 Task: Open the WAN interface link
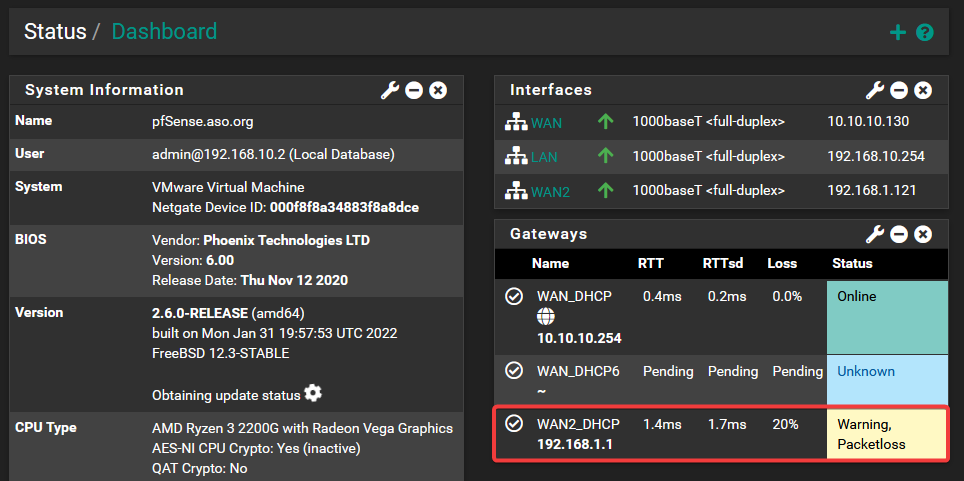tap(546, 123)
